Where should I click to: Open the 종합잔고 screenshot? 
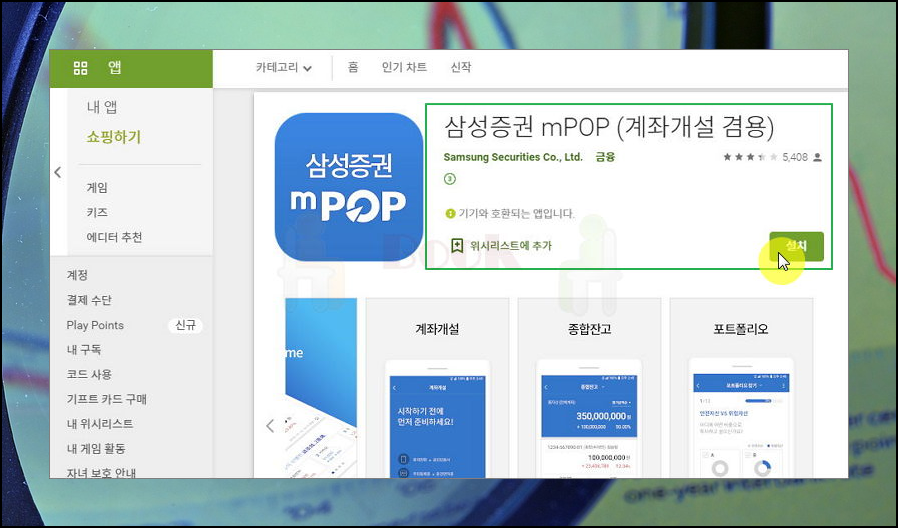pos(589,388)
